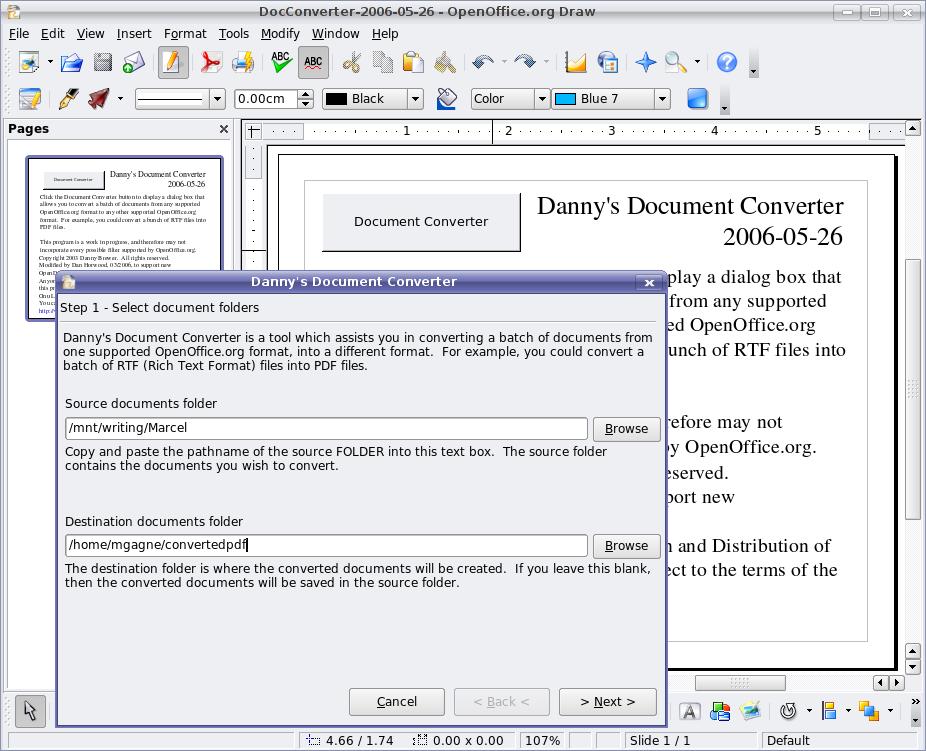Screen dimensions: 926x751
Task: Click the Open folder icon
Action: pos(71,63)
